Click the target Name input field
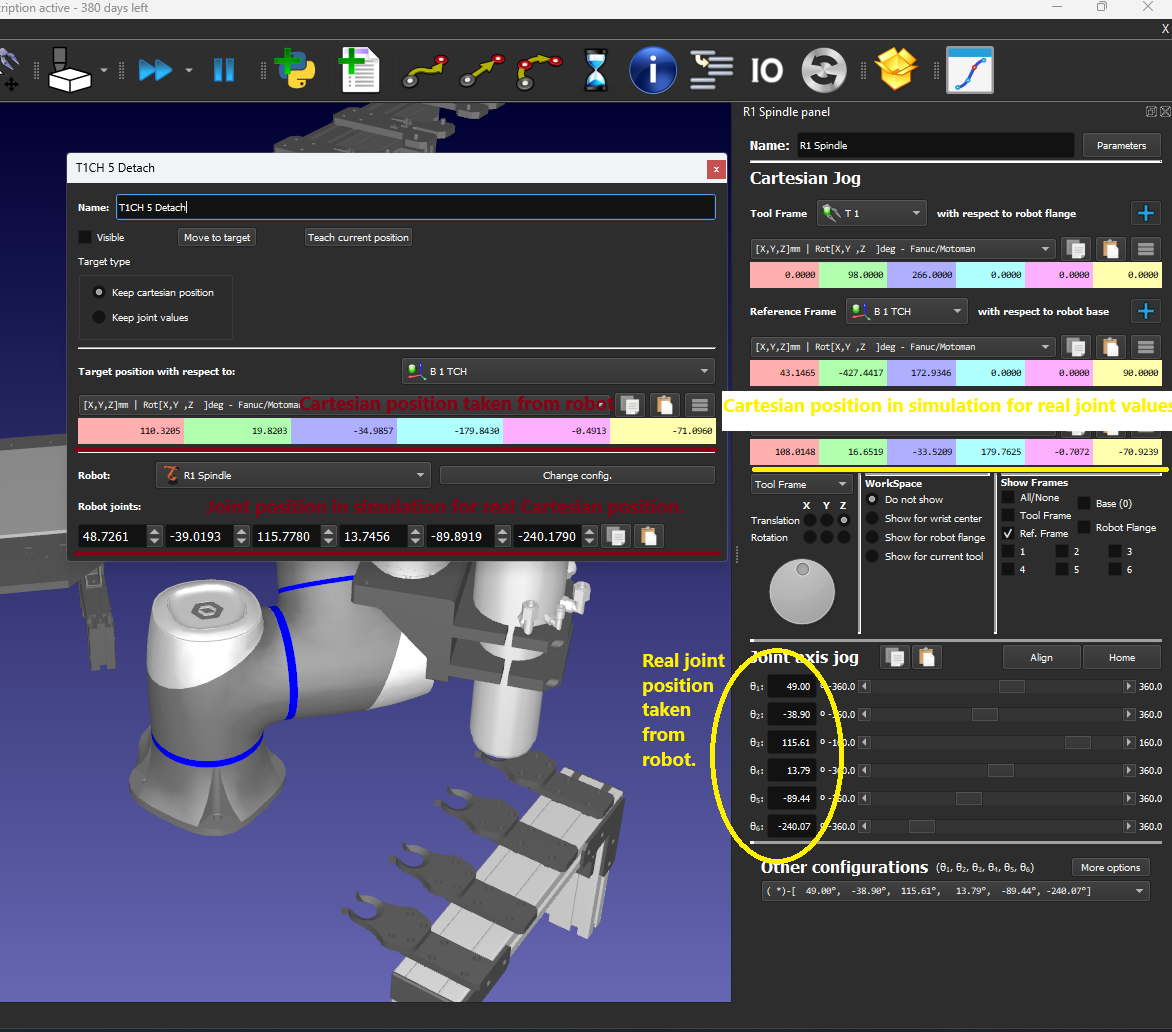The height and width of the screenshot is (1032, 1172). 415,207
